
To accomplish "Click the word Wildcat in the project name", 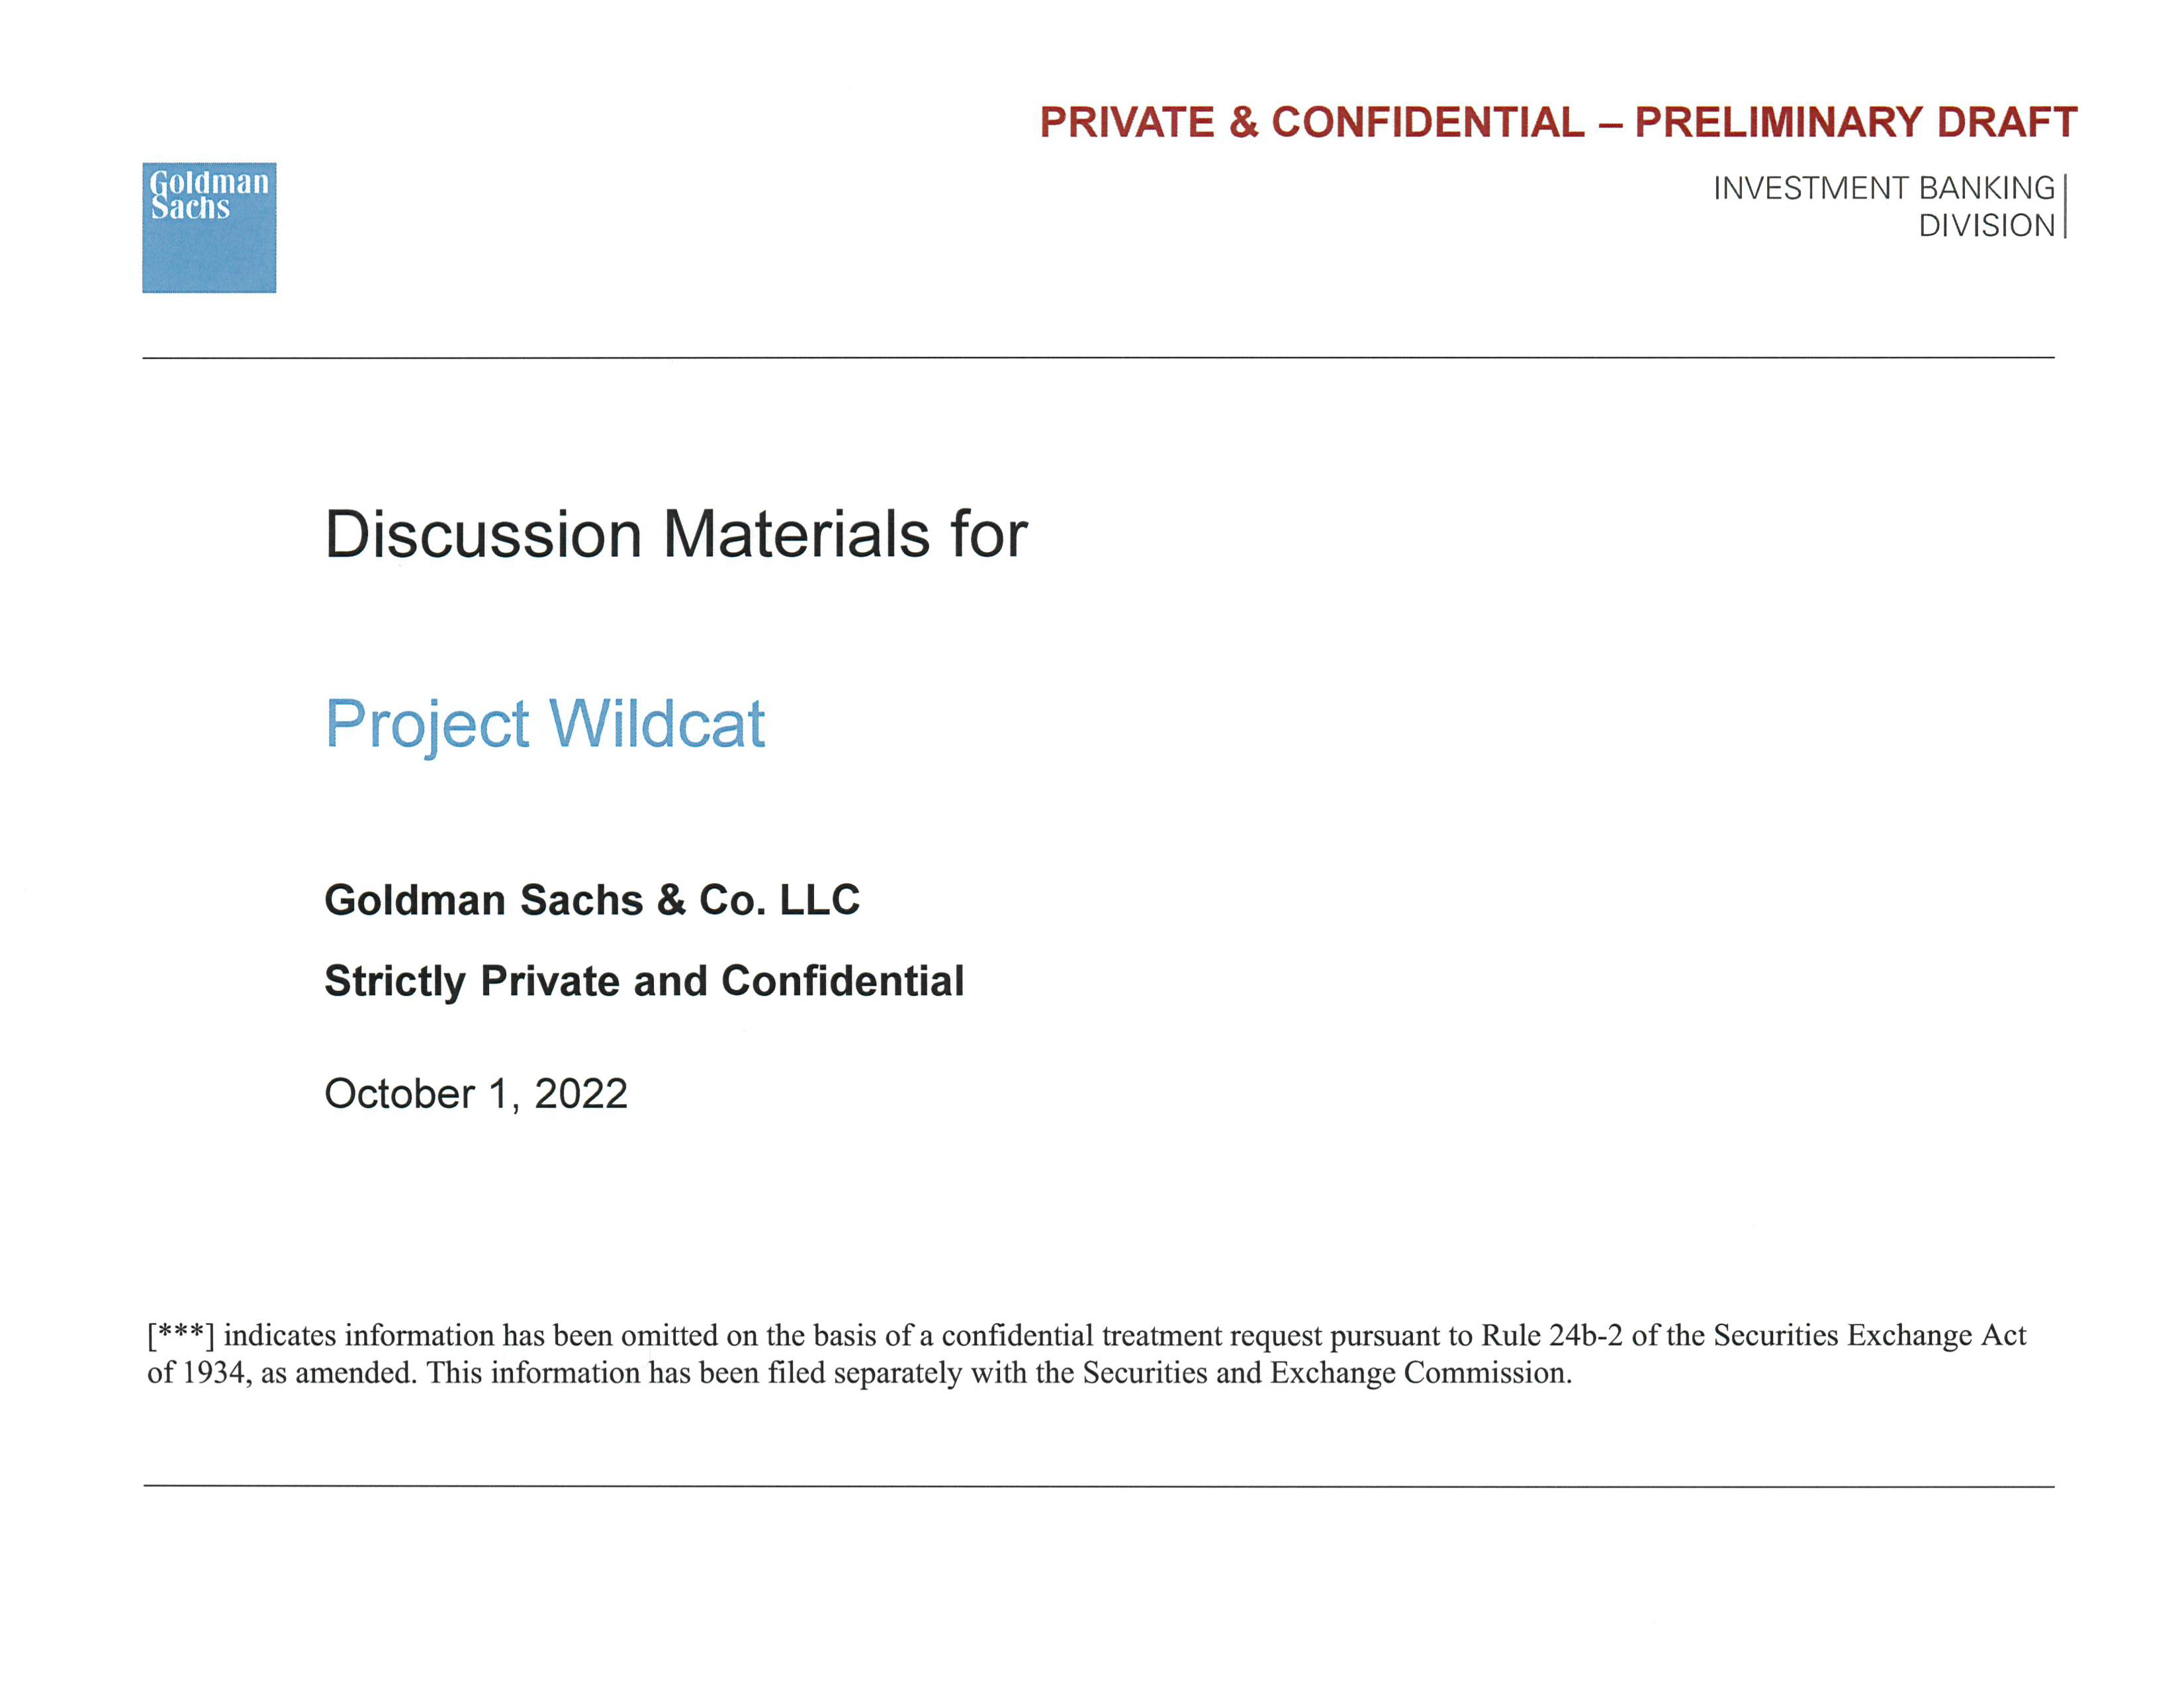I will coord(657,723).
